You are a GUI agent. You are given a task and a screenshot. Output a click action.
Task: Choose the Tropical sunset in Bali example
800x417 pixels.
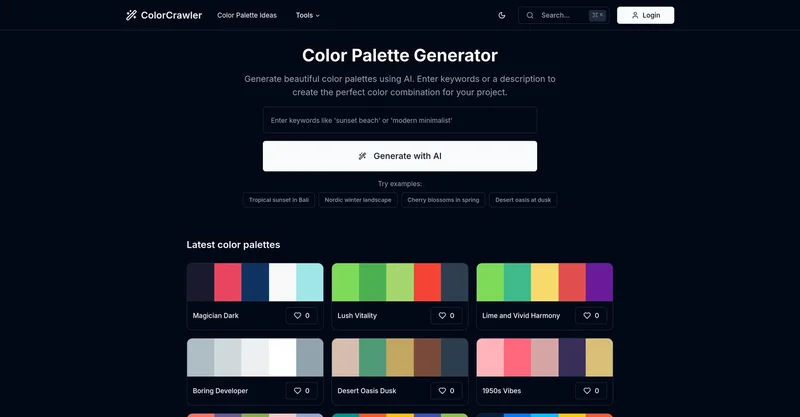279,200
